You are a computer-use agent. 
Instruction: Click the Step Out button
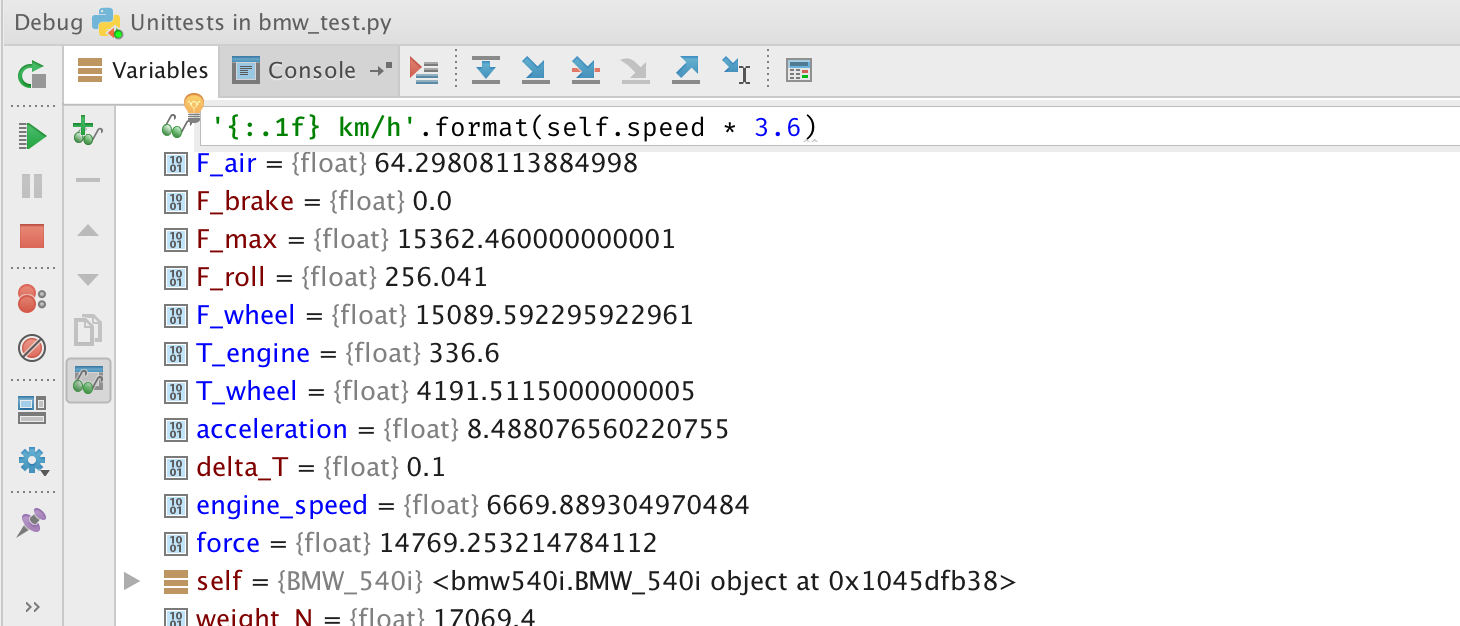[x=686, y=70]
